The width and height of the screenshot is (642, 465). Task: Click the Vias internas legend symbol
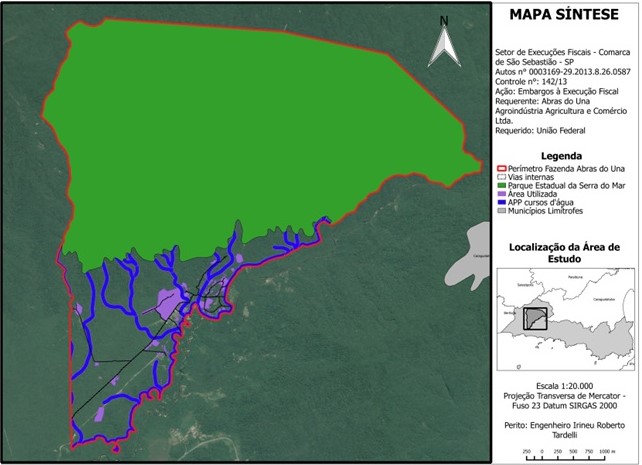(502, 176)
